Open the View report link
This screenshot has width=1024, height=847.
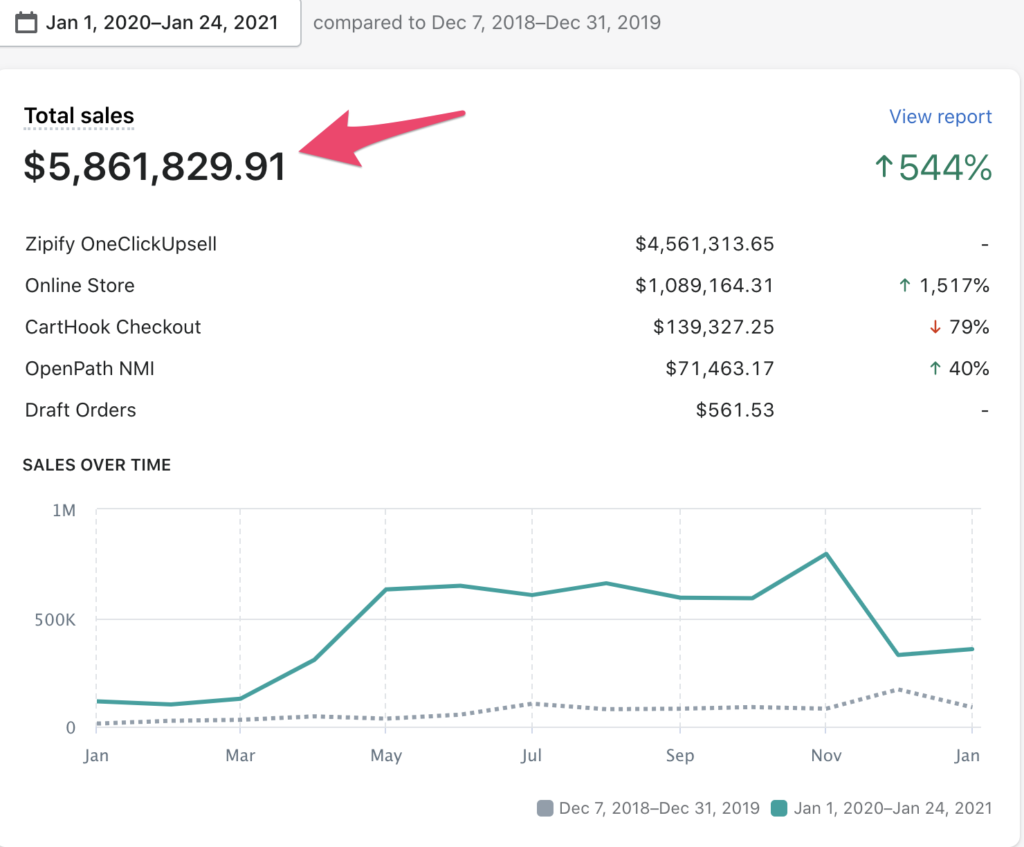[940, 117]
